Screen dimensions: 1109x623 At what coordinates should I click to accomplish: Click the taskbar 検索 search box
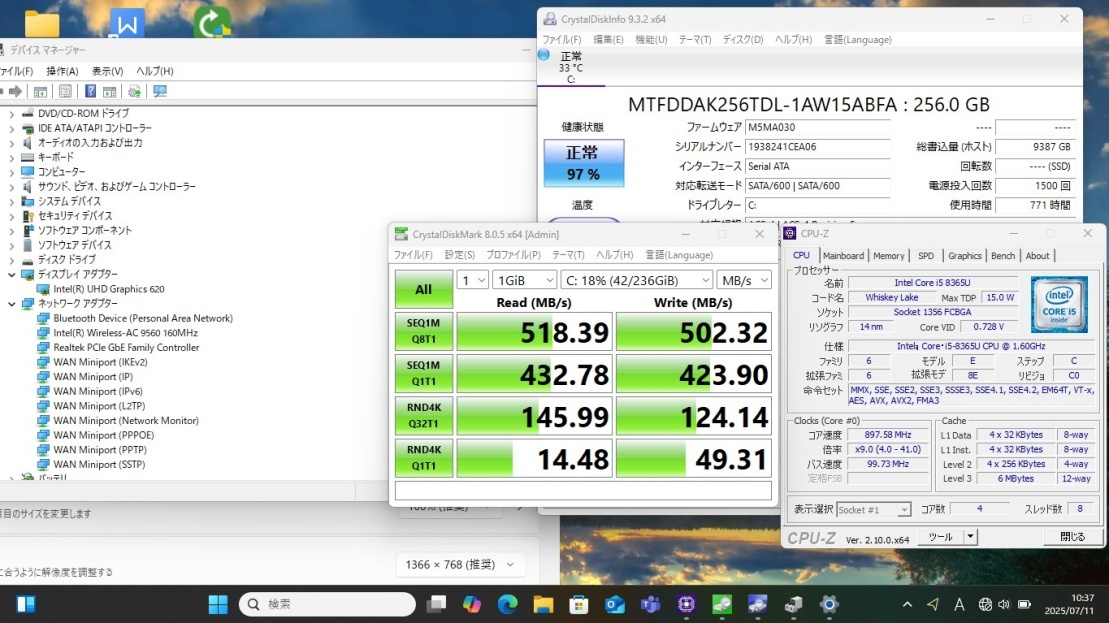point(327,604)
